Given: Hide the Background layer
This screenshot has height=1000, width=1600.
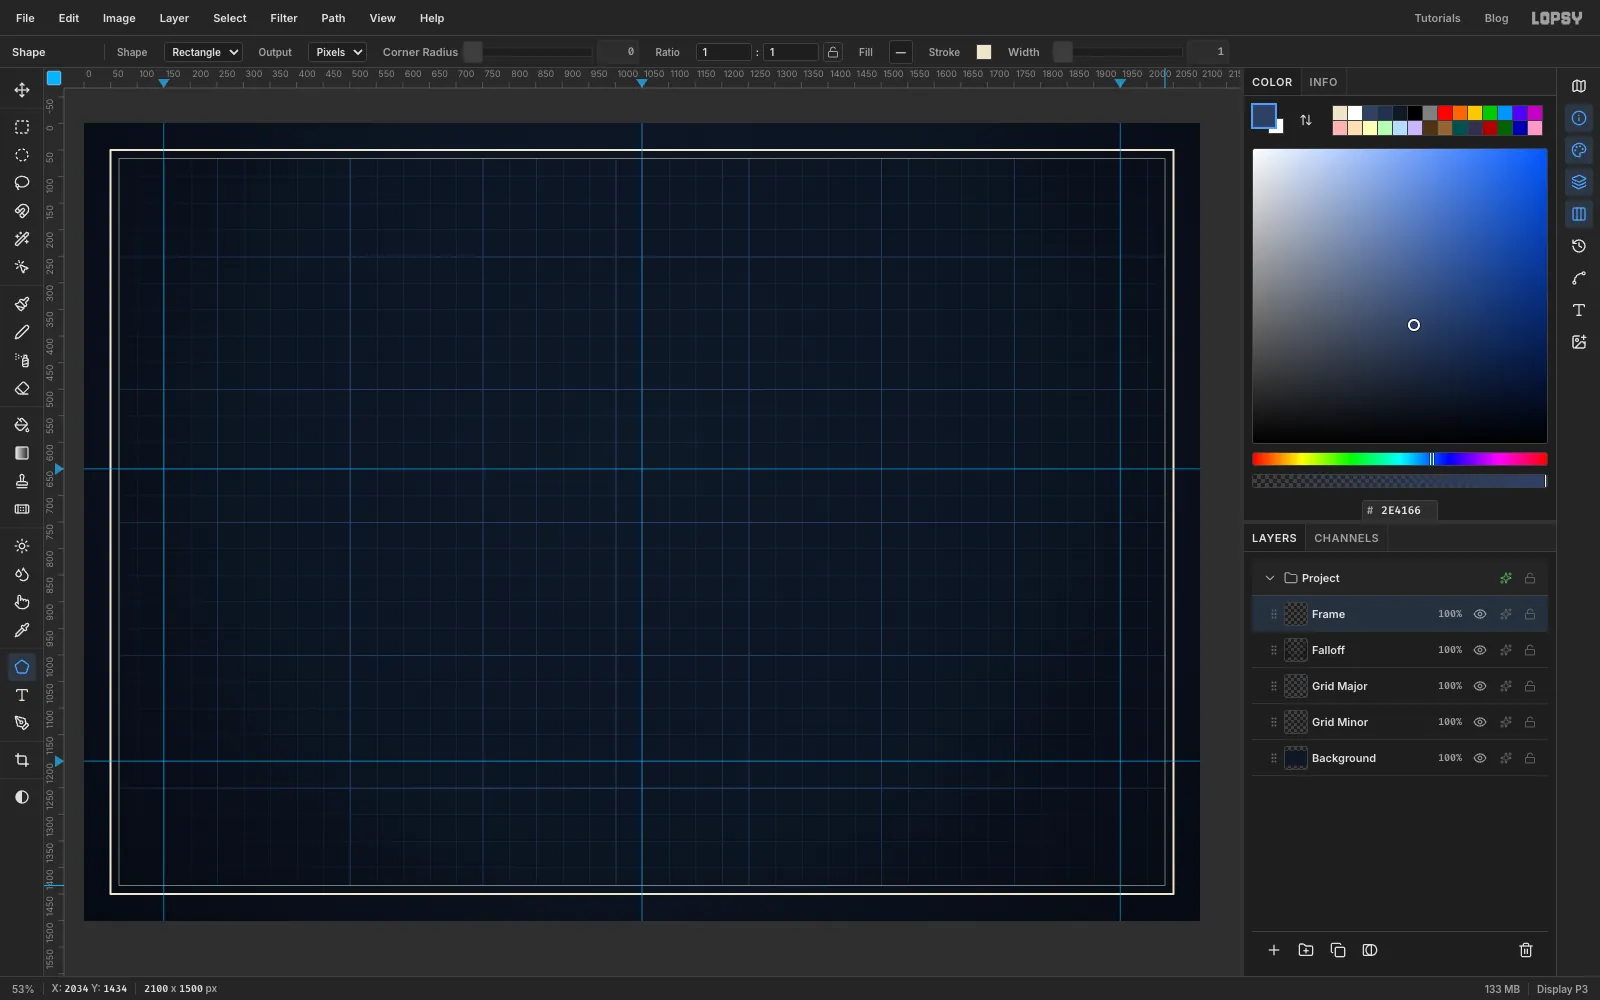Looking at the screenshot, I should [1480, 758].
